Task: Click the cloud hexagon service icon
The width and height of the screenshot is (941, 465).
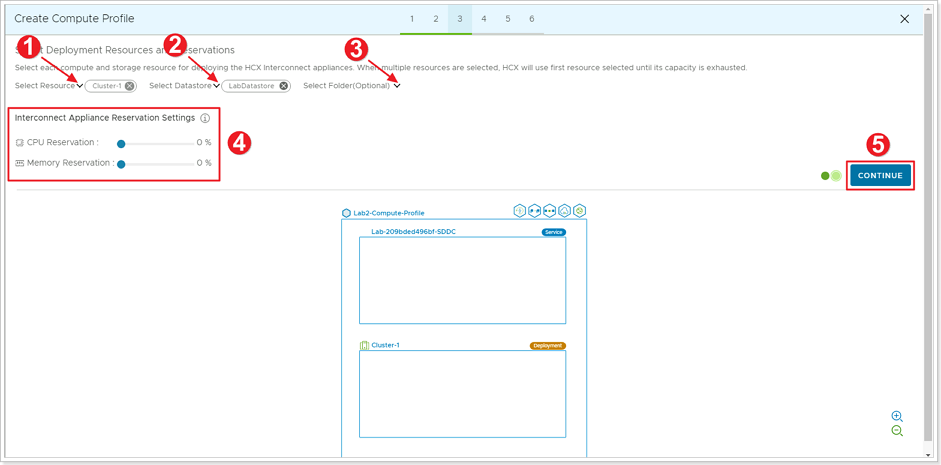Action: click(x=564, y=211)
